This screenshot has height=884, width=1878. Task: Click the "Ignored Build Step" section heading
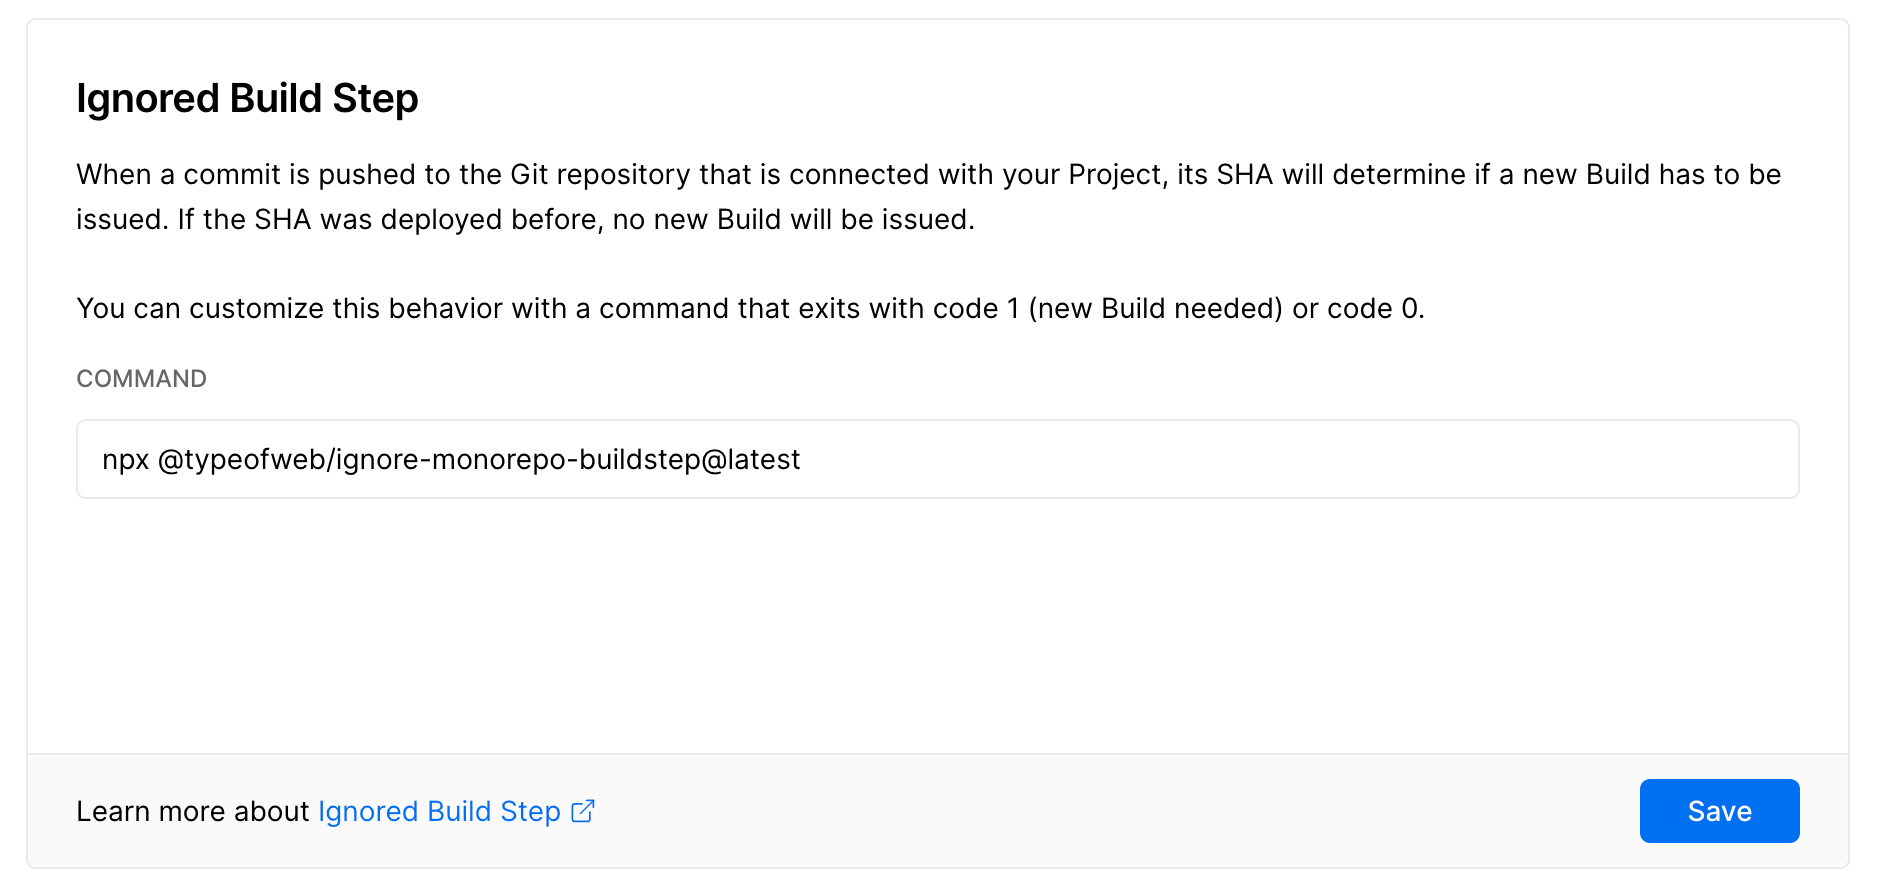point(247,99)
